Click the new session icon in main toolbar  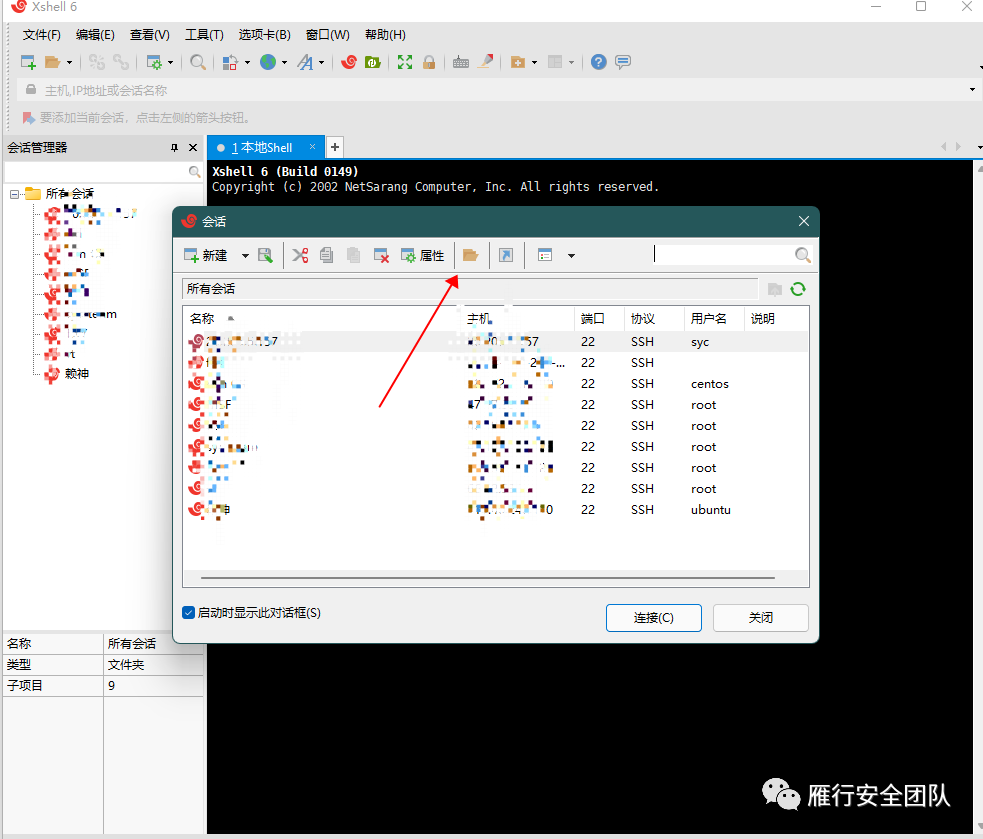tap(28, 62)
